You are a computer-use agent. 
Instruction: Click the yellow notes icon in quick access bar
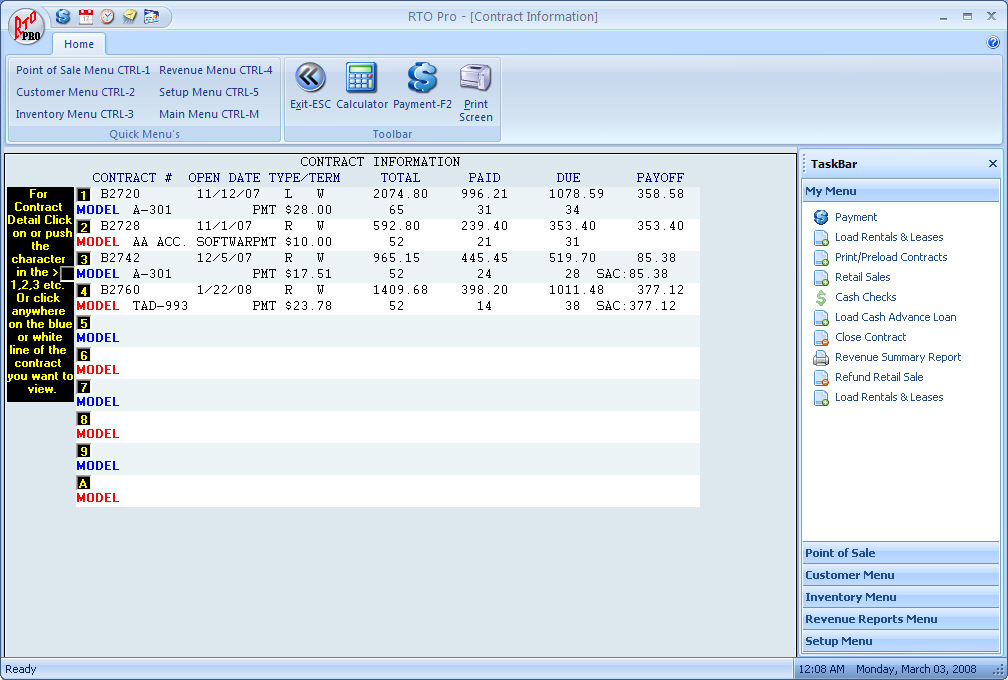[x=129, y=16]
